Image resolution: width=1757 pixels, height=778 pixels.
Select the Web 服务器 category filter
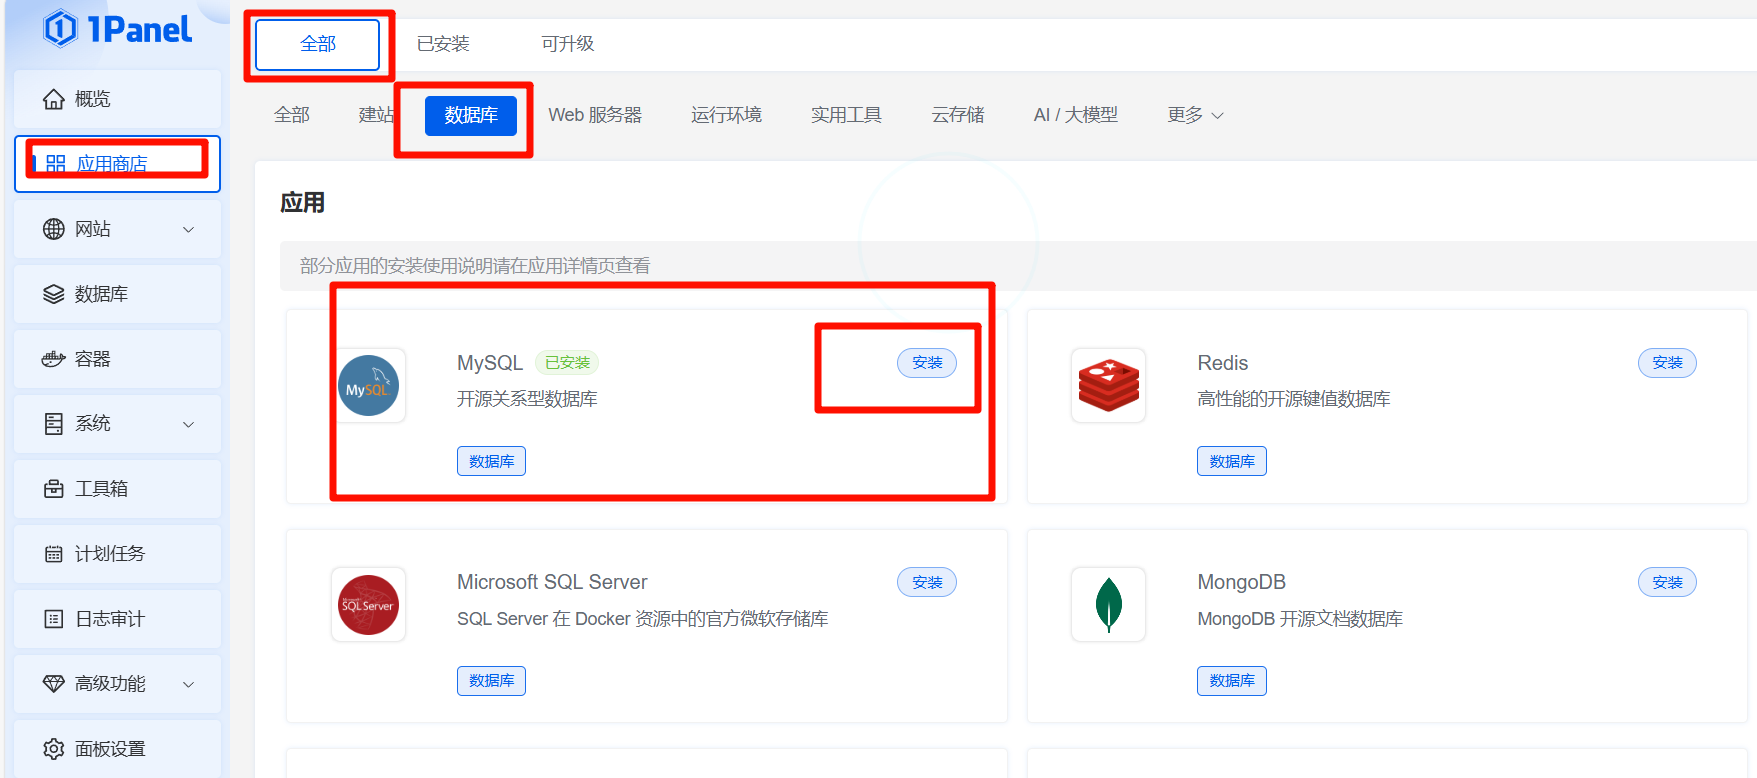pyautogui.click(x=595, y=115)
